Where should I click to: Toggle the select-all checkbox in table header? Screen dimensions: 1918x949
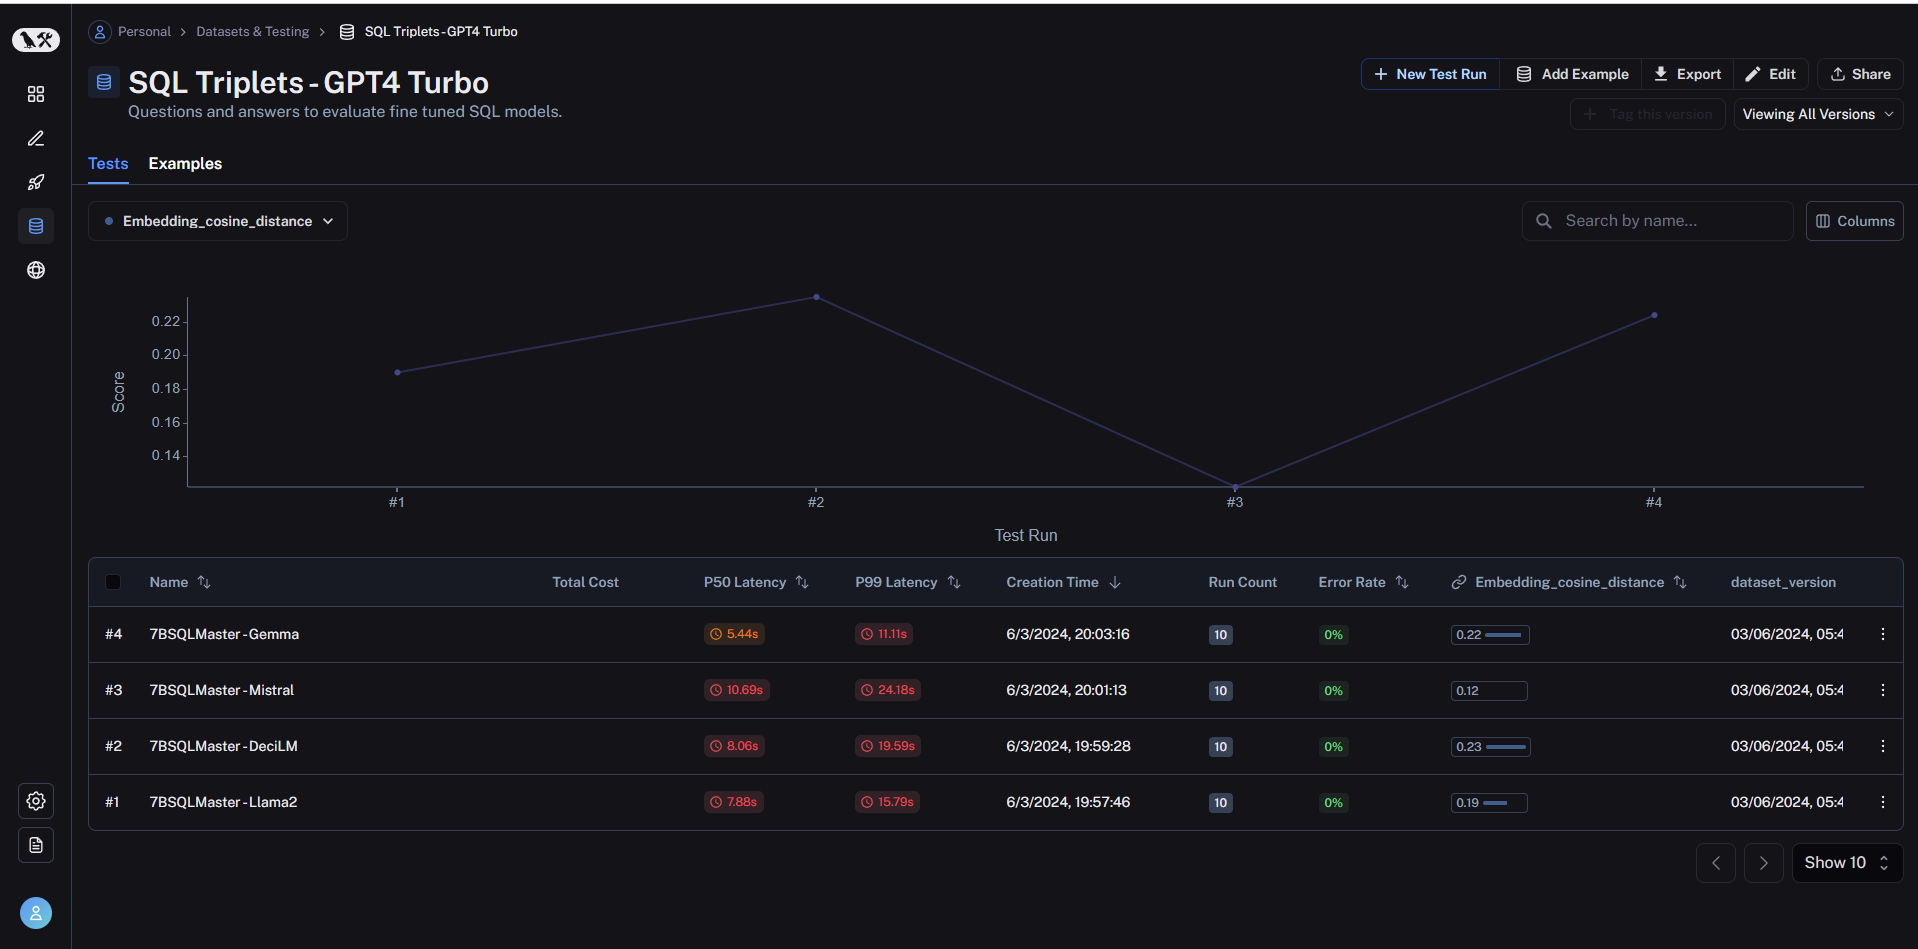(113, 582)
